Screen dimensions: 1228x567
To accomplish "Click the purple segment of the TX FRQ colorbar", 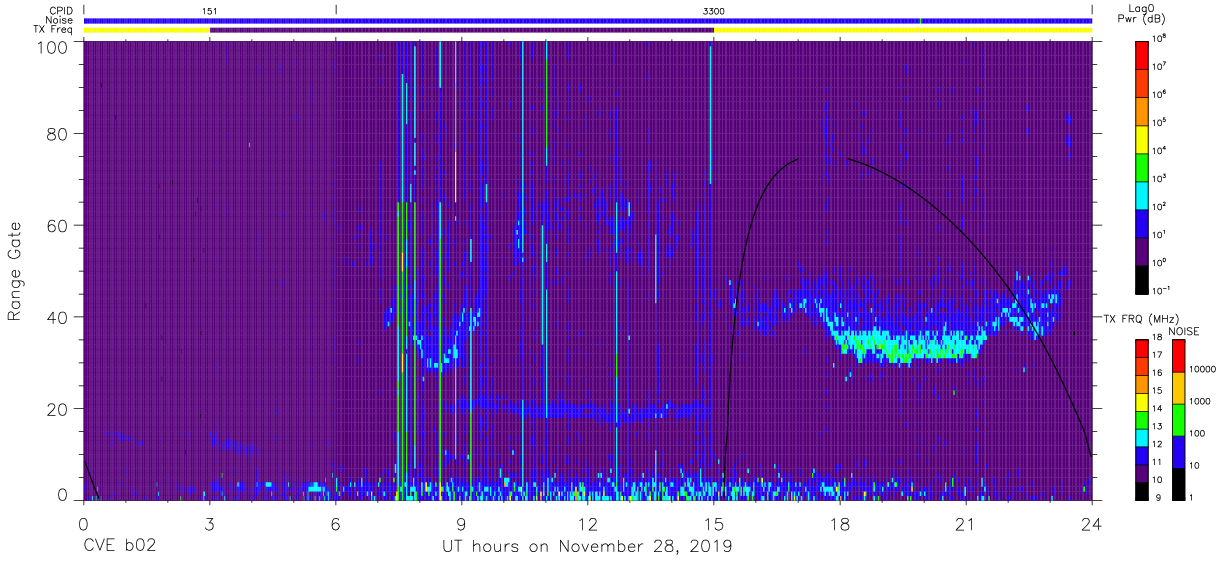I will point(1142,472).
